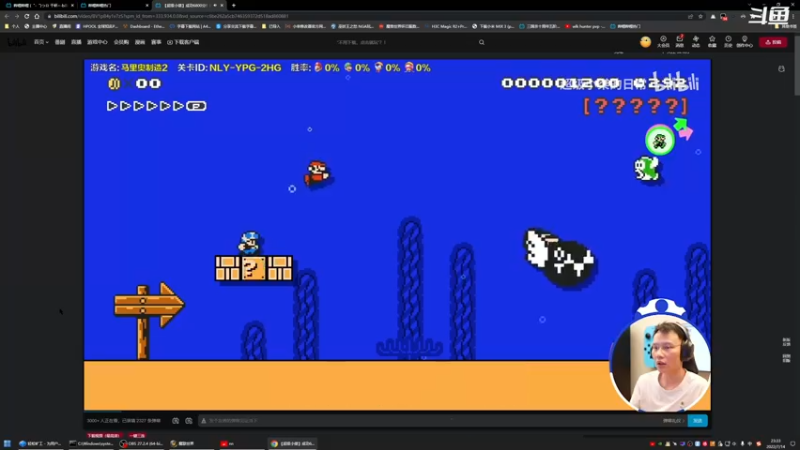Toggle the danmaku display icon

coord(176,421)
